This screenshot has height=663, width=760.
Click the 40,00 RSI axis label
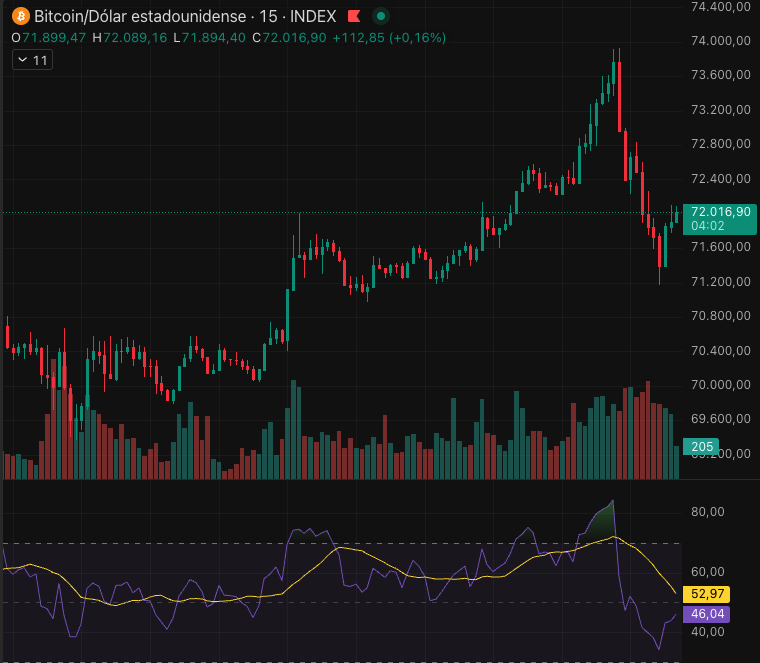coord(707,632)
